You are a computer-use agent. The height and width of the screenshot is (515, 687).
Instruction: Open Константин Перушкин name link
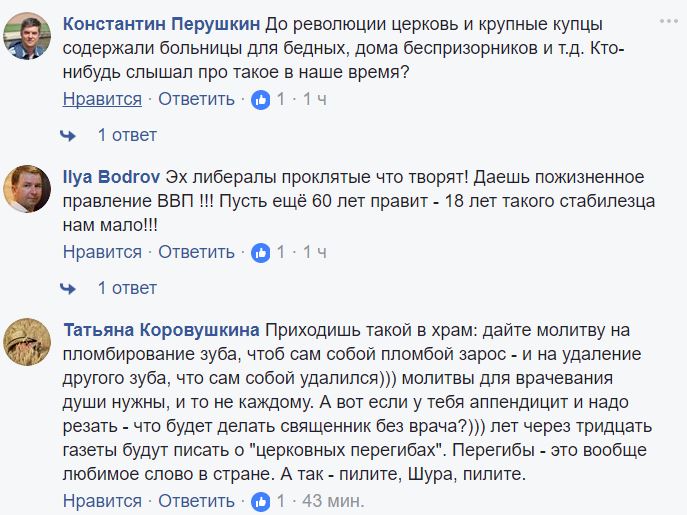(161, 24)
